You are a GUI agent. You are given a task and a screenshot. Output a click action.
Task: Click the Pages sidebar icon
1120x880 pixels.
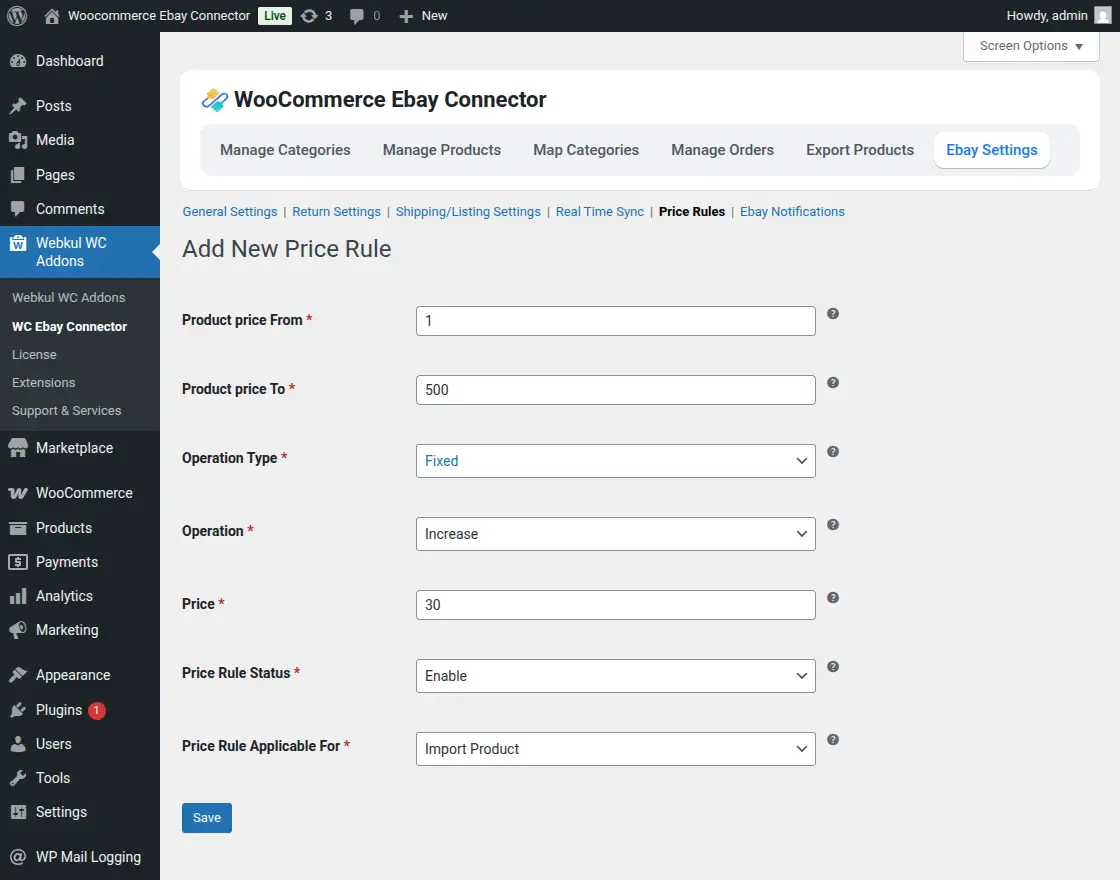[18, 175]
